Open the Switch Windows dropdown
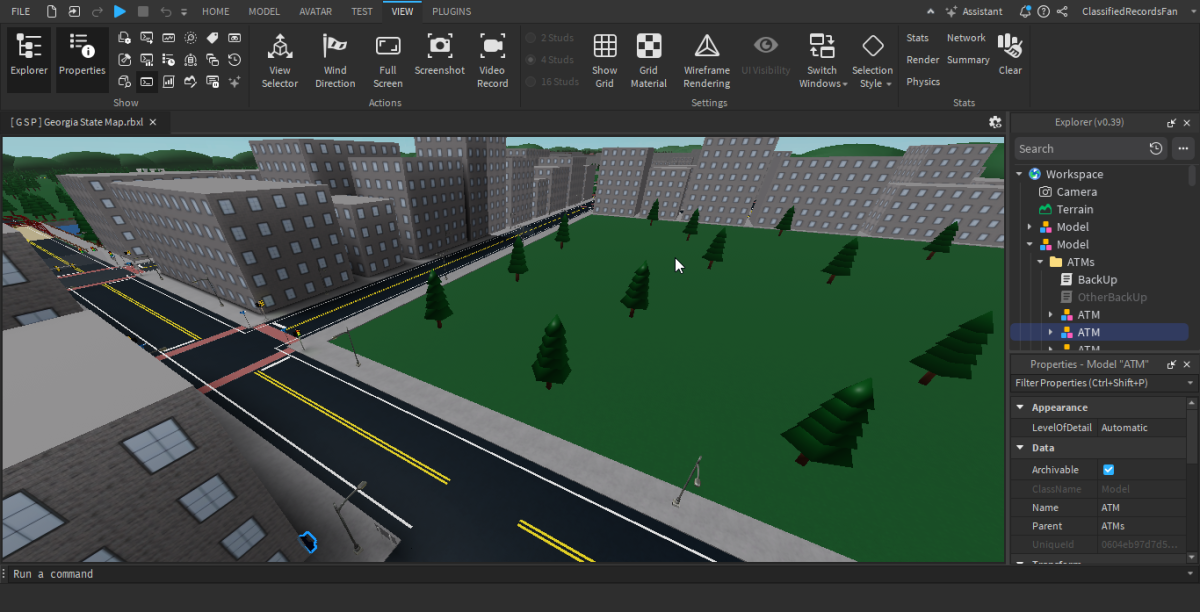Image resolution: width=1200 pixels, height=612 pixels. (x=823, y=60)
